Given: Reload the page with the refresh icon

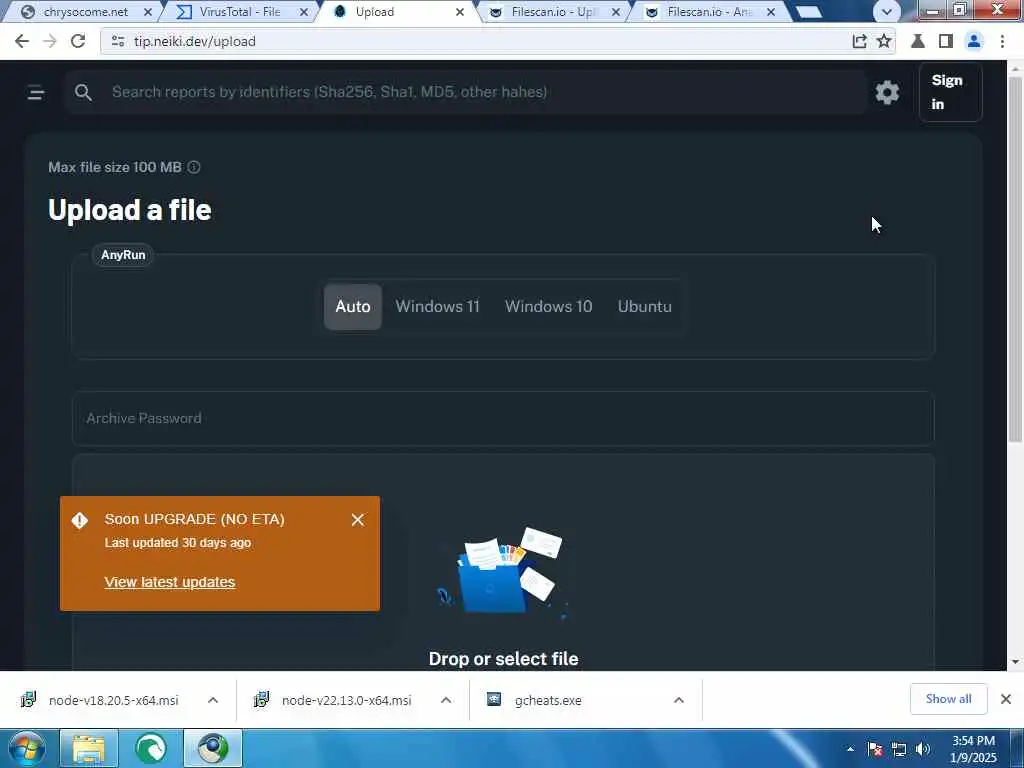Looking at the screenshot, I should [78, 41].
